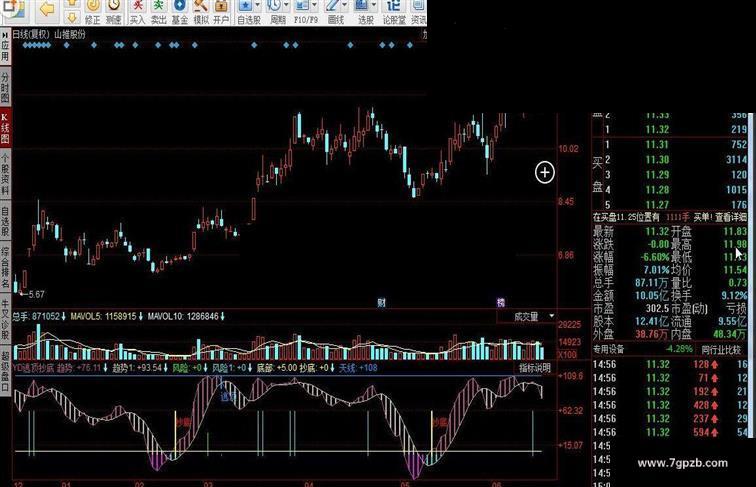Click the 天线: +108 indicator value
This screenshot has height=487, width=756.
point(358,368)
